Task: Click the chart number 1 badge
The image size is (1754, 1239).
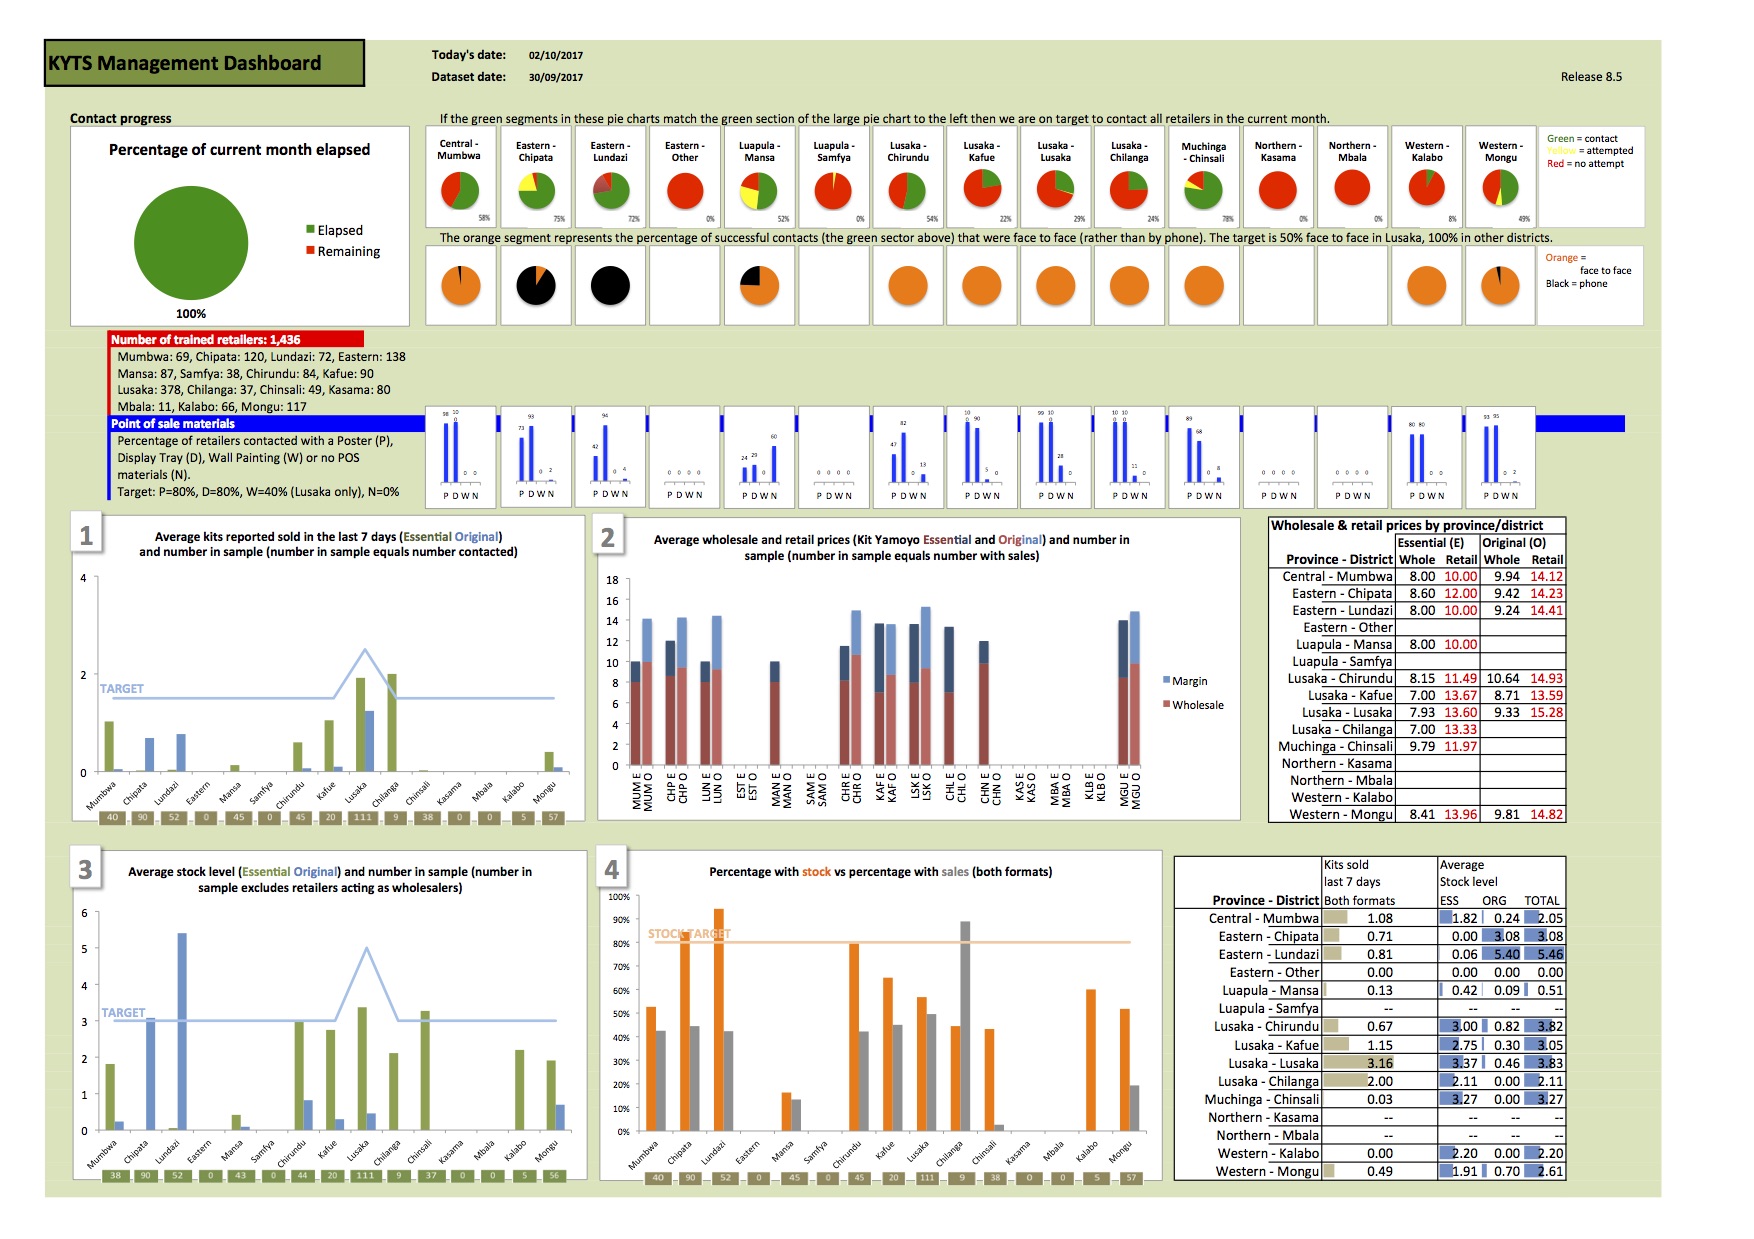Action: (86, 536)
